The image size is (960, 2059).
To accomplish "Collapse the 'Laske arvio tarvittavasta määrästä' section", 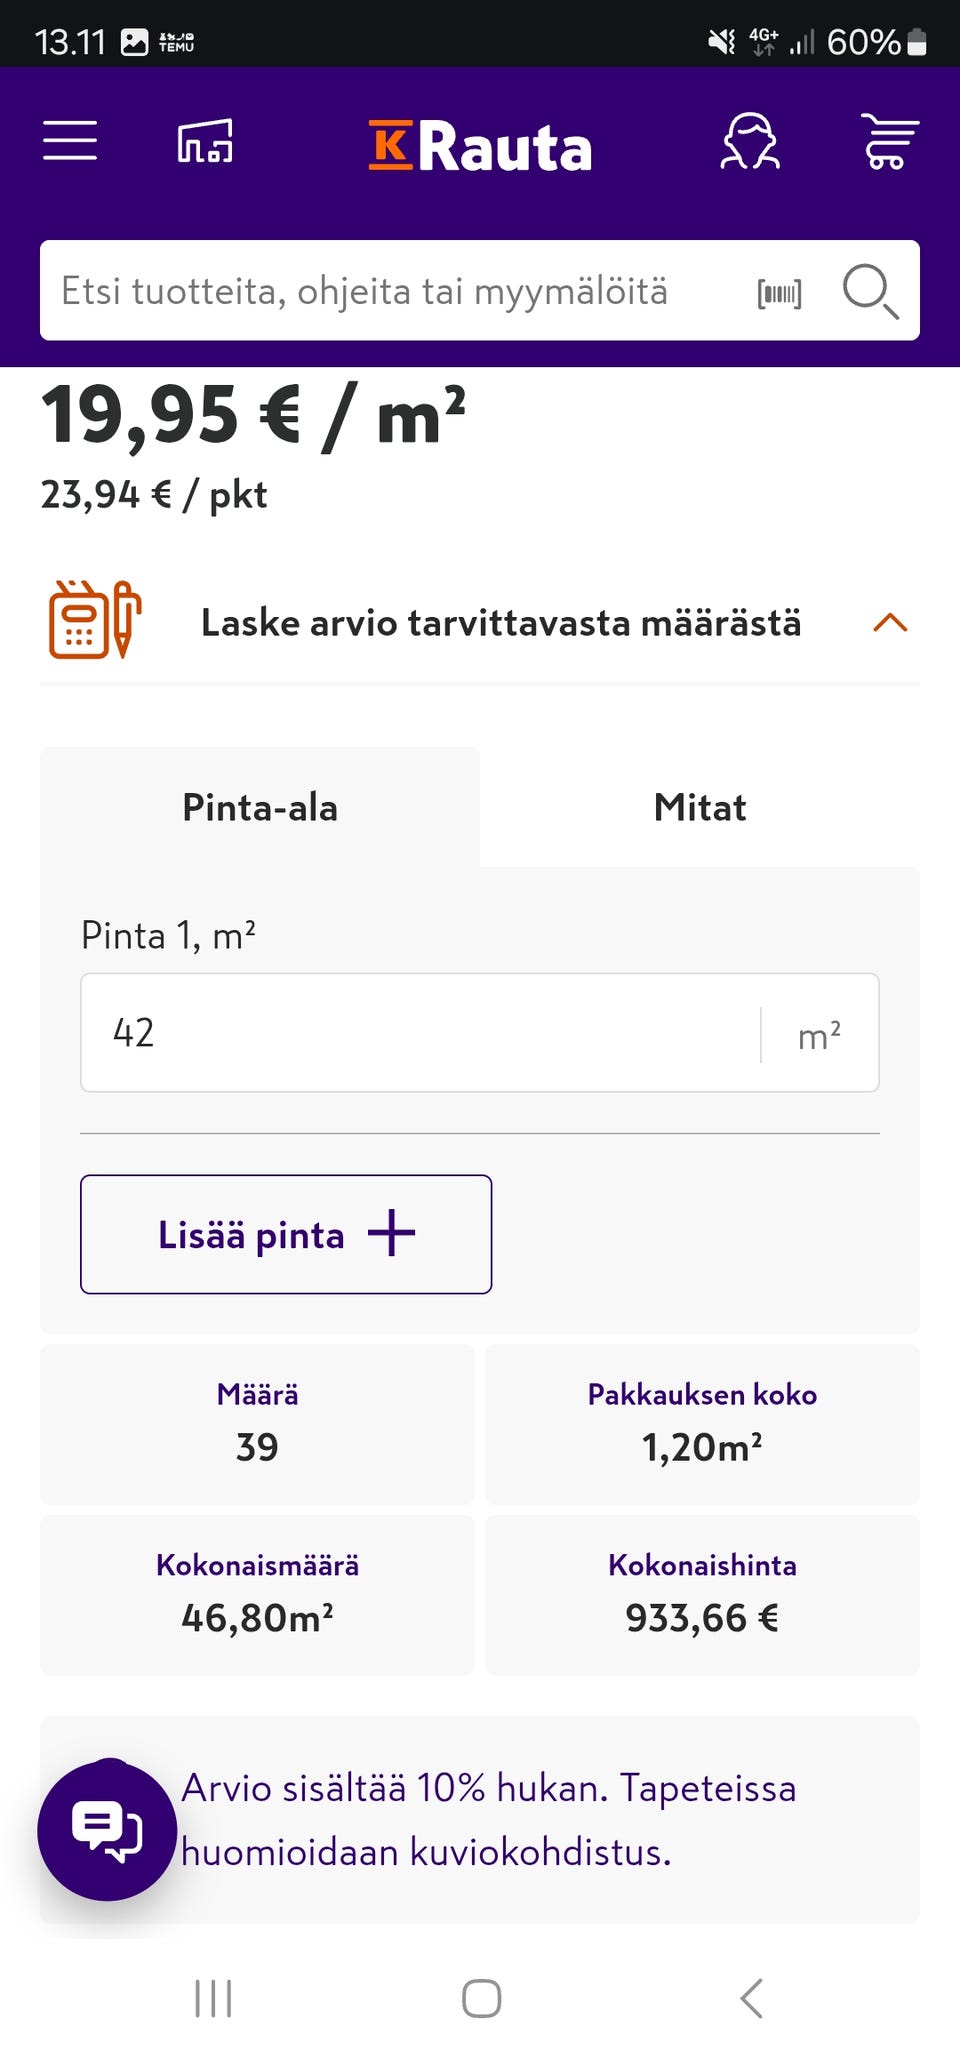I will 892,623.
